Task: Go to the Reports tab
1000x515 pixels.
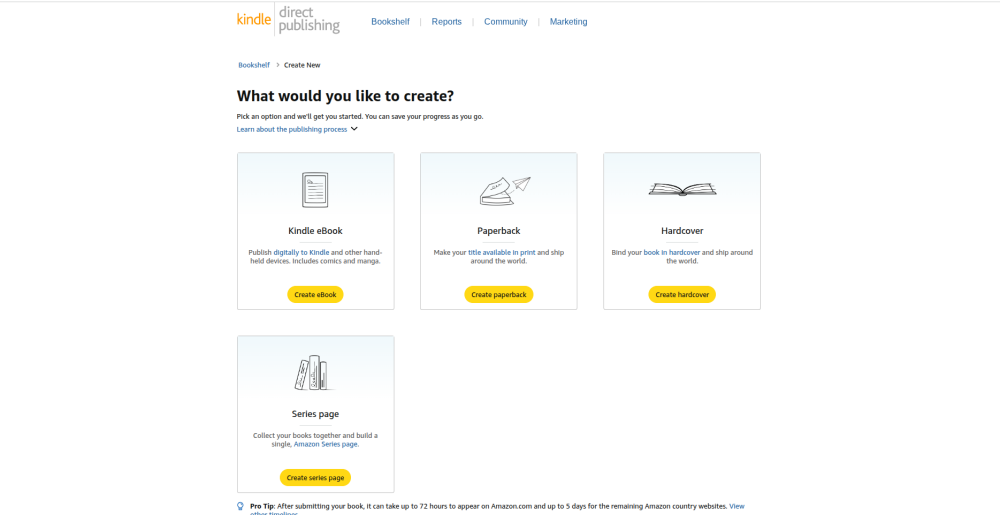Action: point(447,21)
